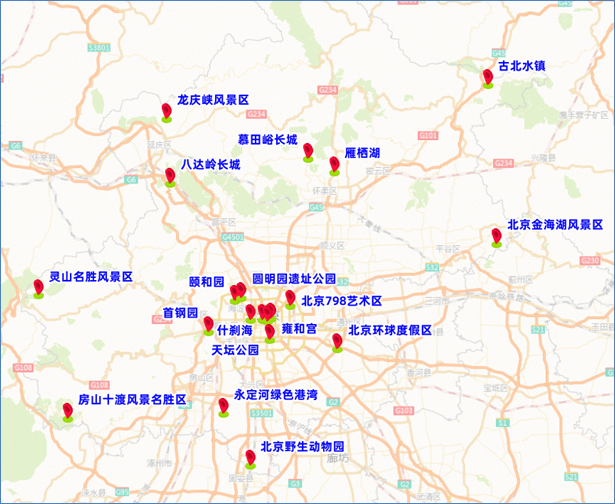Click the 首钢园 map pin
Image resolution: width=615 pixels, height=504 pixels.
(x=208, y=324)
